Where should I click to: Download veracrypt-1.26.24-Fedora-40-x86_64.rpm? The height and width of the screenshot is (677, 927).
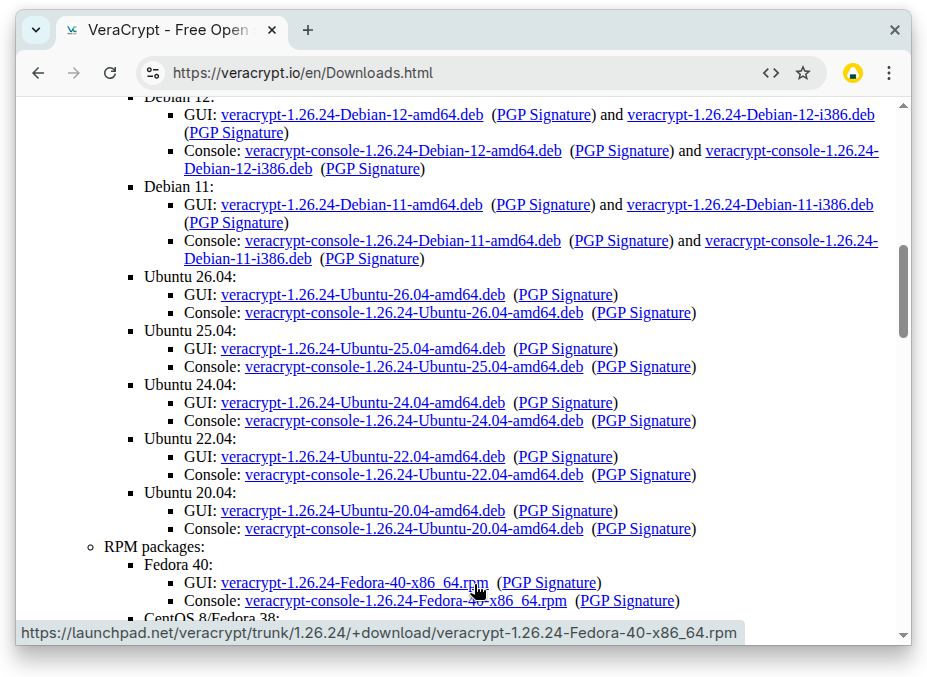click(355, 583)
